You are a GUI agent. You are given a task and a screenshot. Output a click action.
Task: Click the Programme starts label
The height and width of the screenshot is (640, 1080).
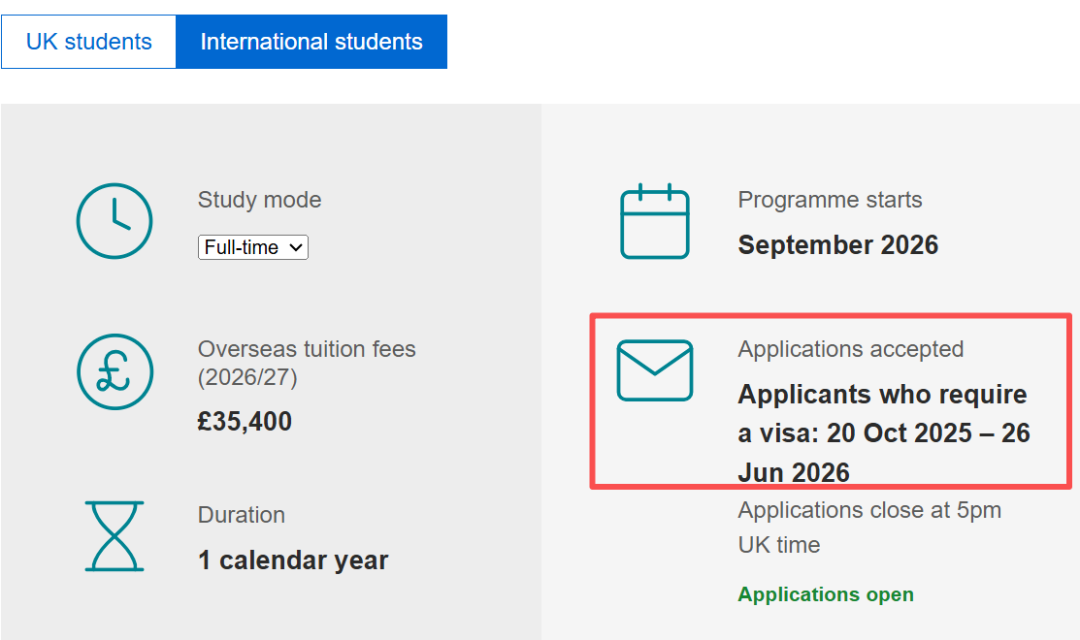click(830, 200)
